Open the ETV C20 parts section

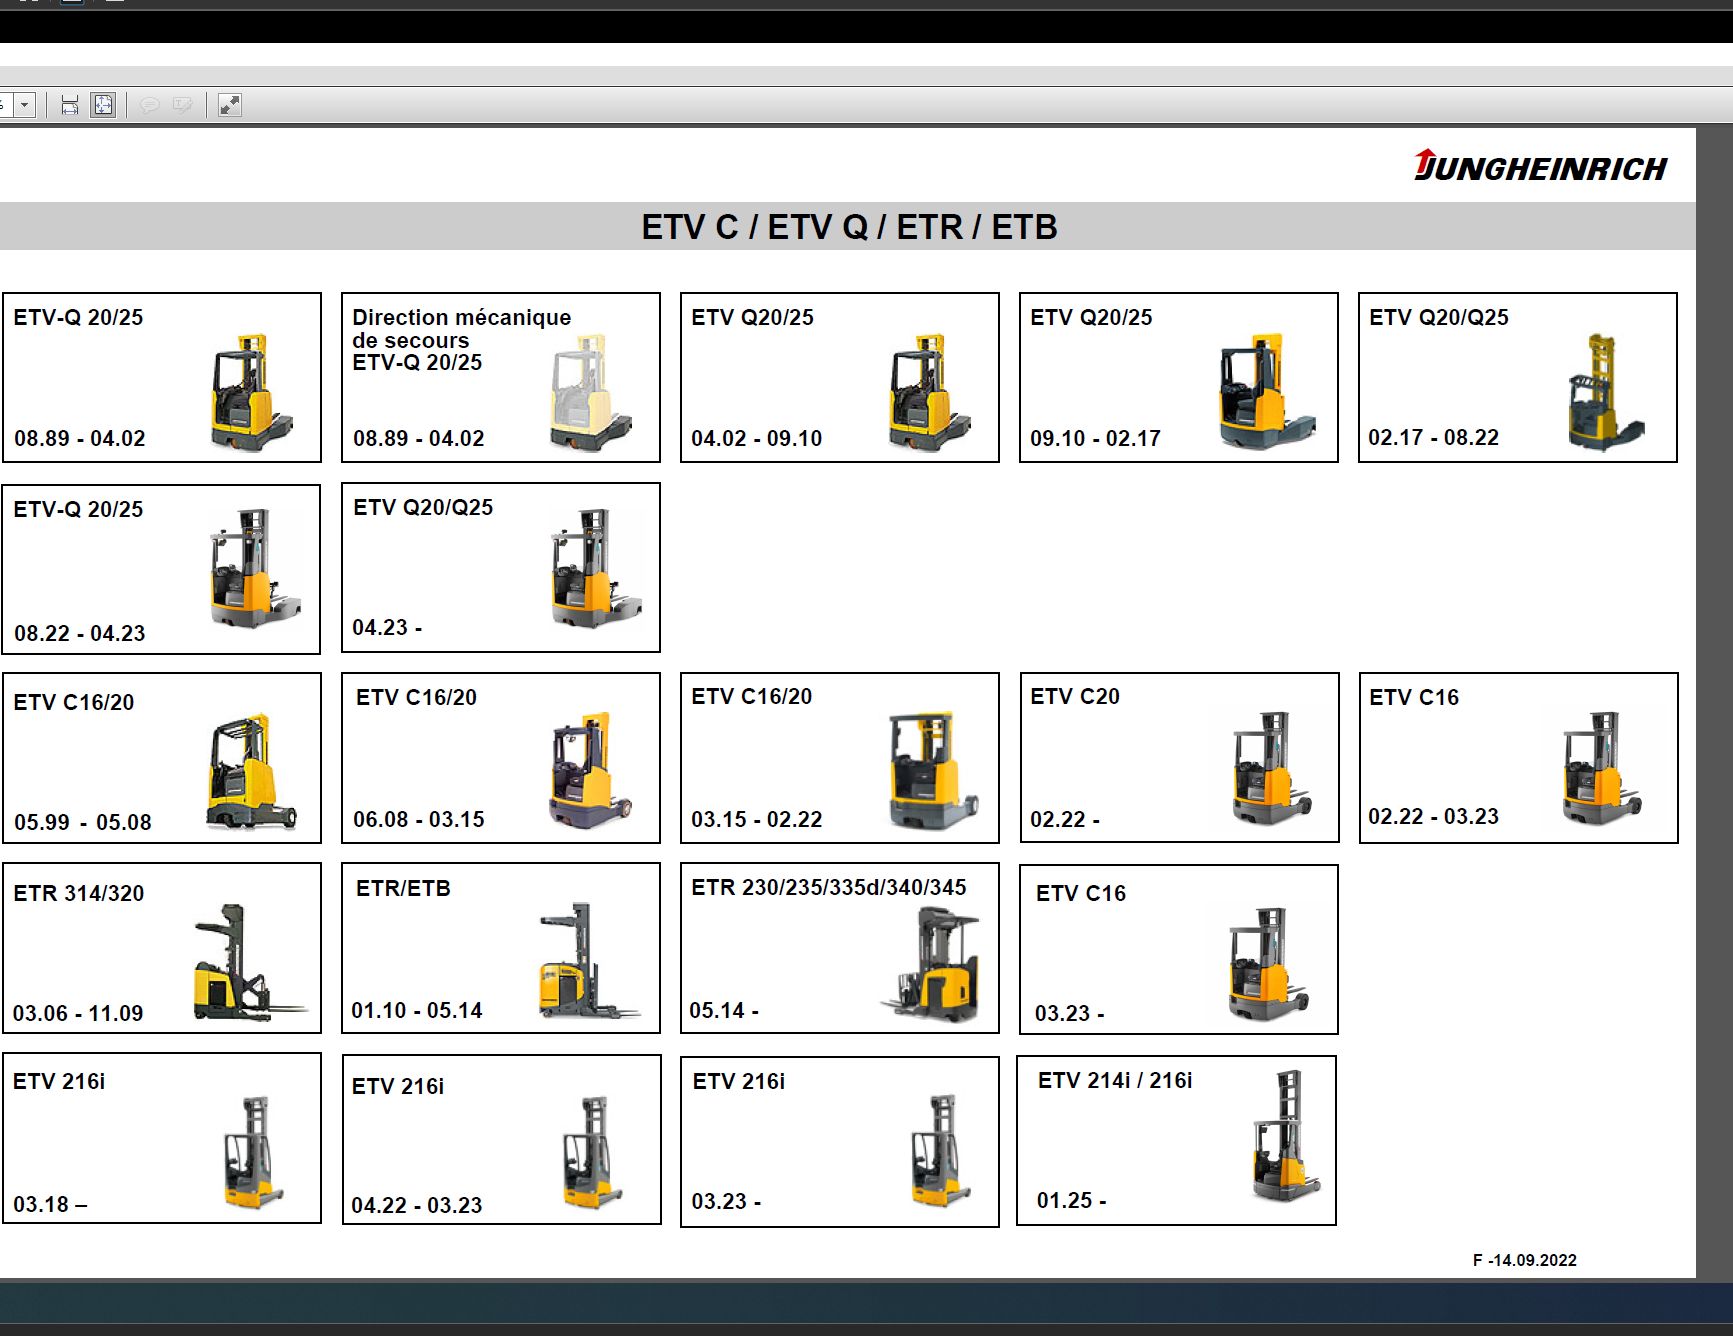(1180, 757)
